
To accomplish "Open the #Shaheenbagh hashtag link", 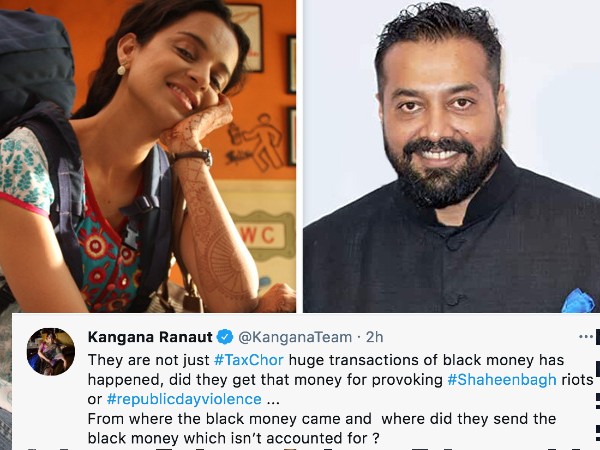I will click(x=502, y=380).
